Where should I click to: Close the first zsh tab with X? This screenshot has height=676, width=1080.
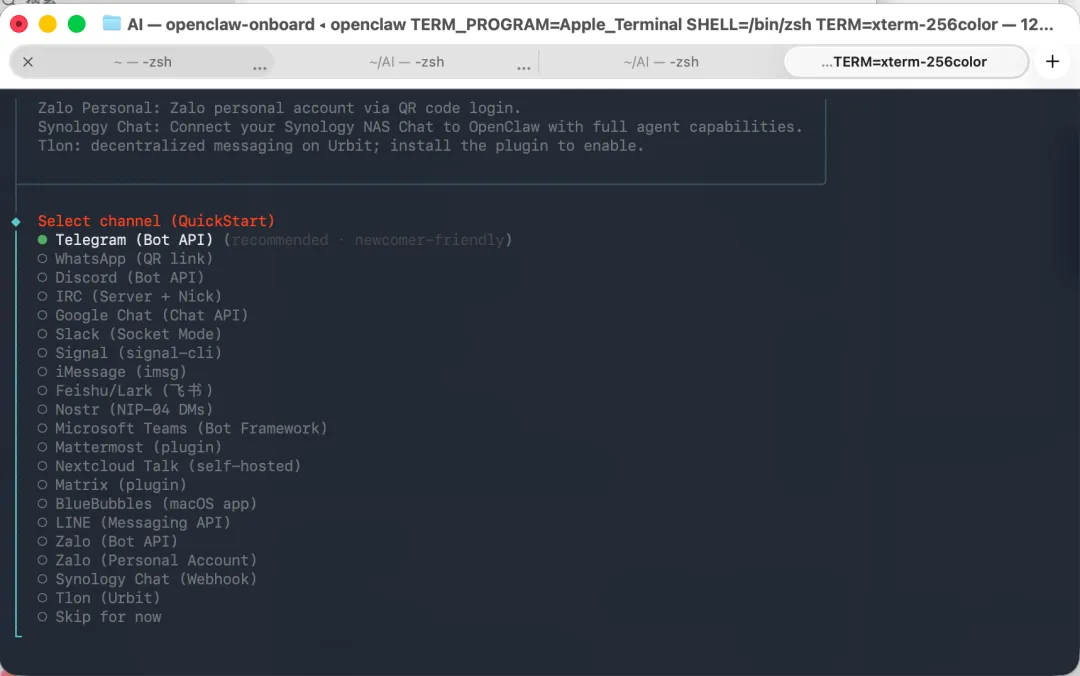pyautogui.click(x=28, y=62)
